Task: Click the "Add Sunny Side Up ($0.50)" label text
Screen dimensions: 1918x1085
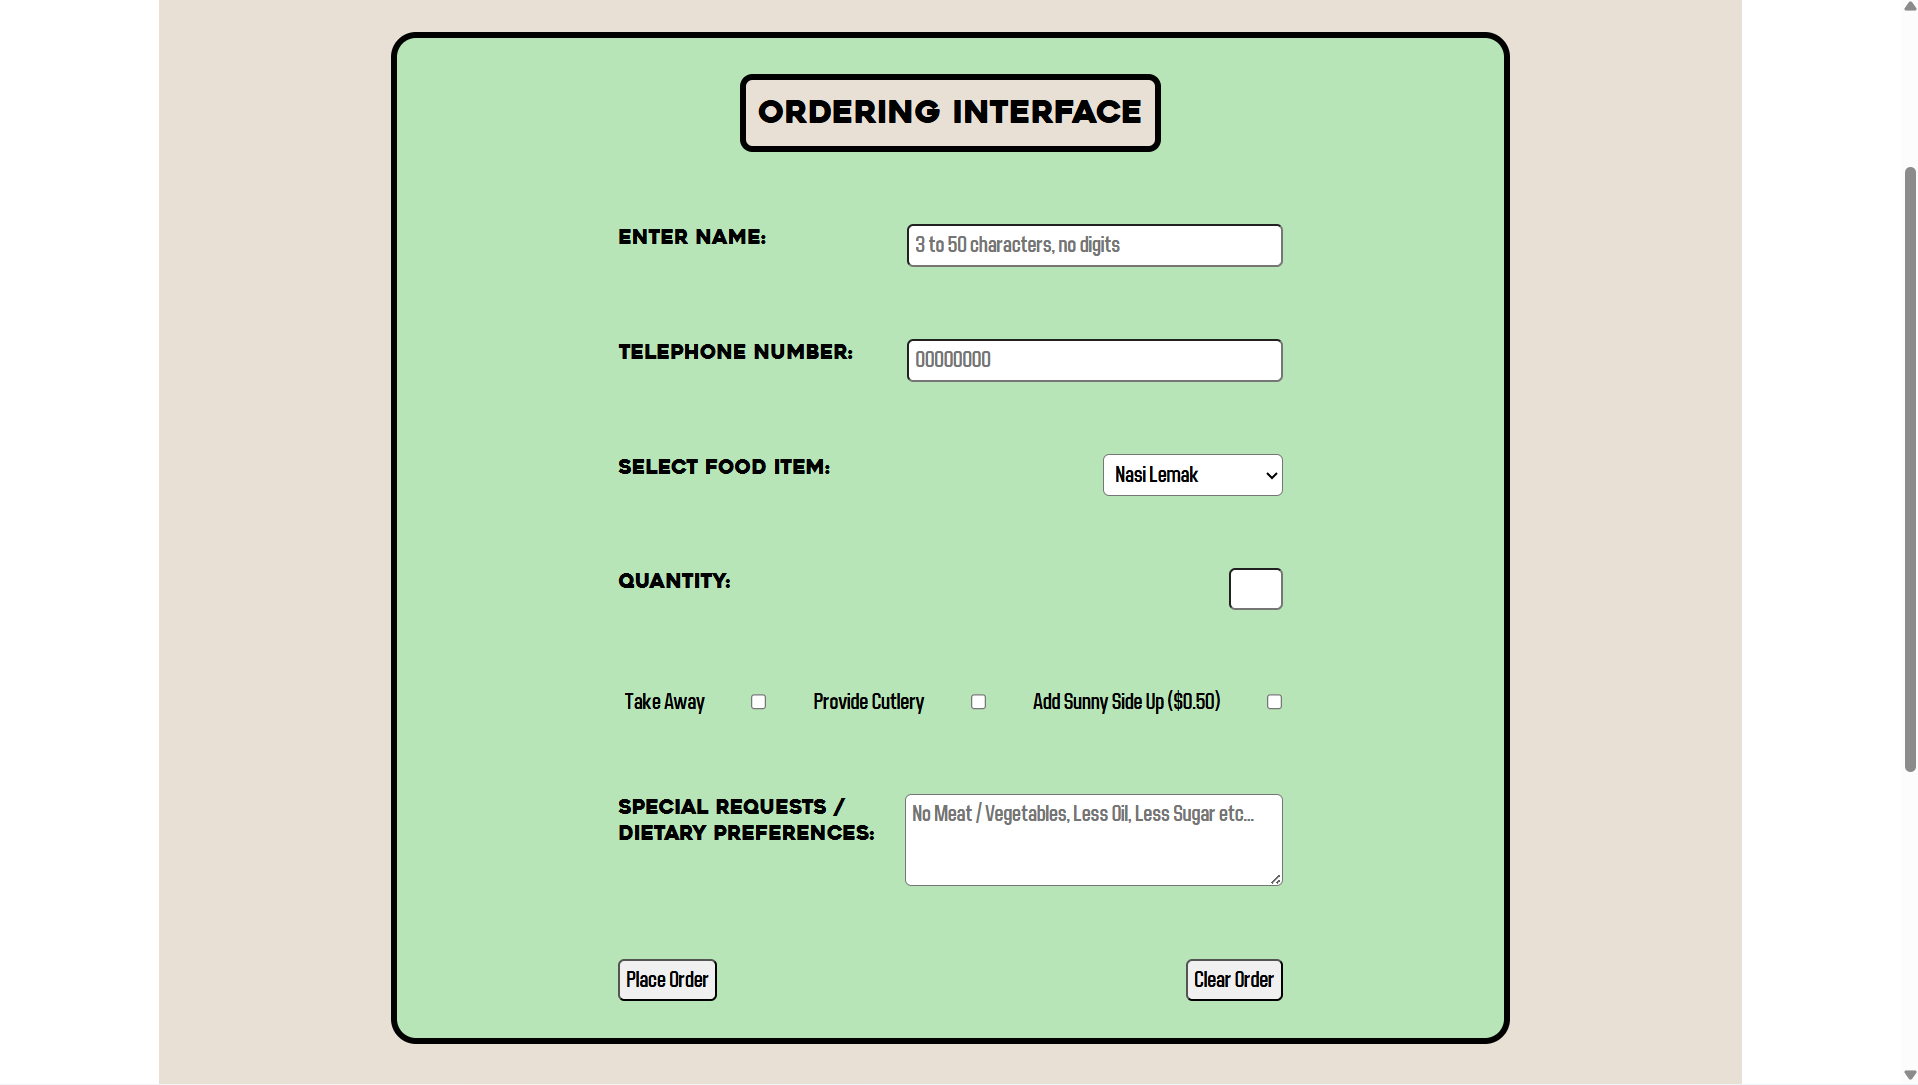Action: click(x=1126, y=702)
